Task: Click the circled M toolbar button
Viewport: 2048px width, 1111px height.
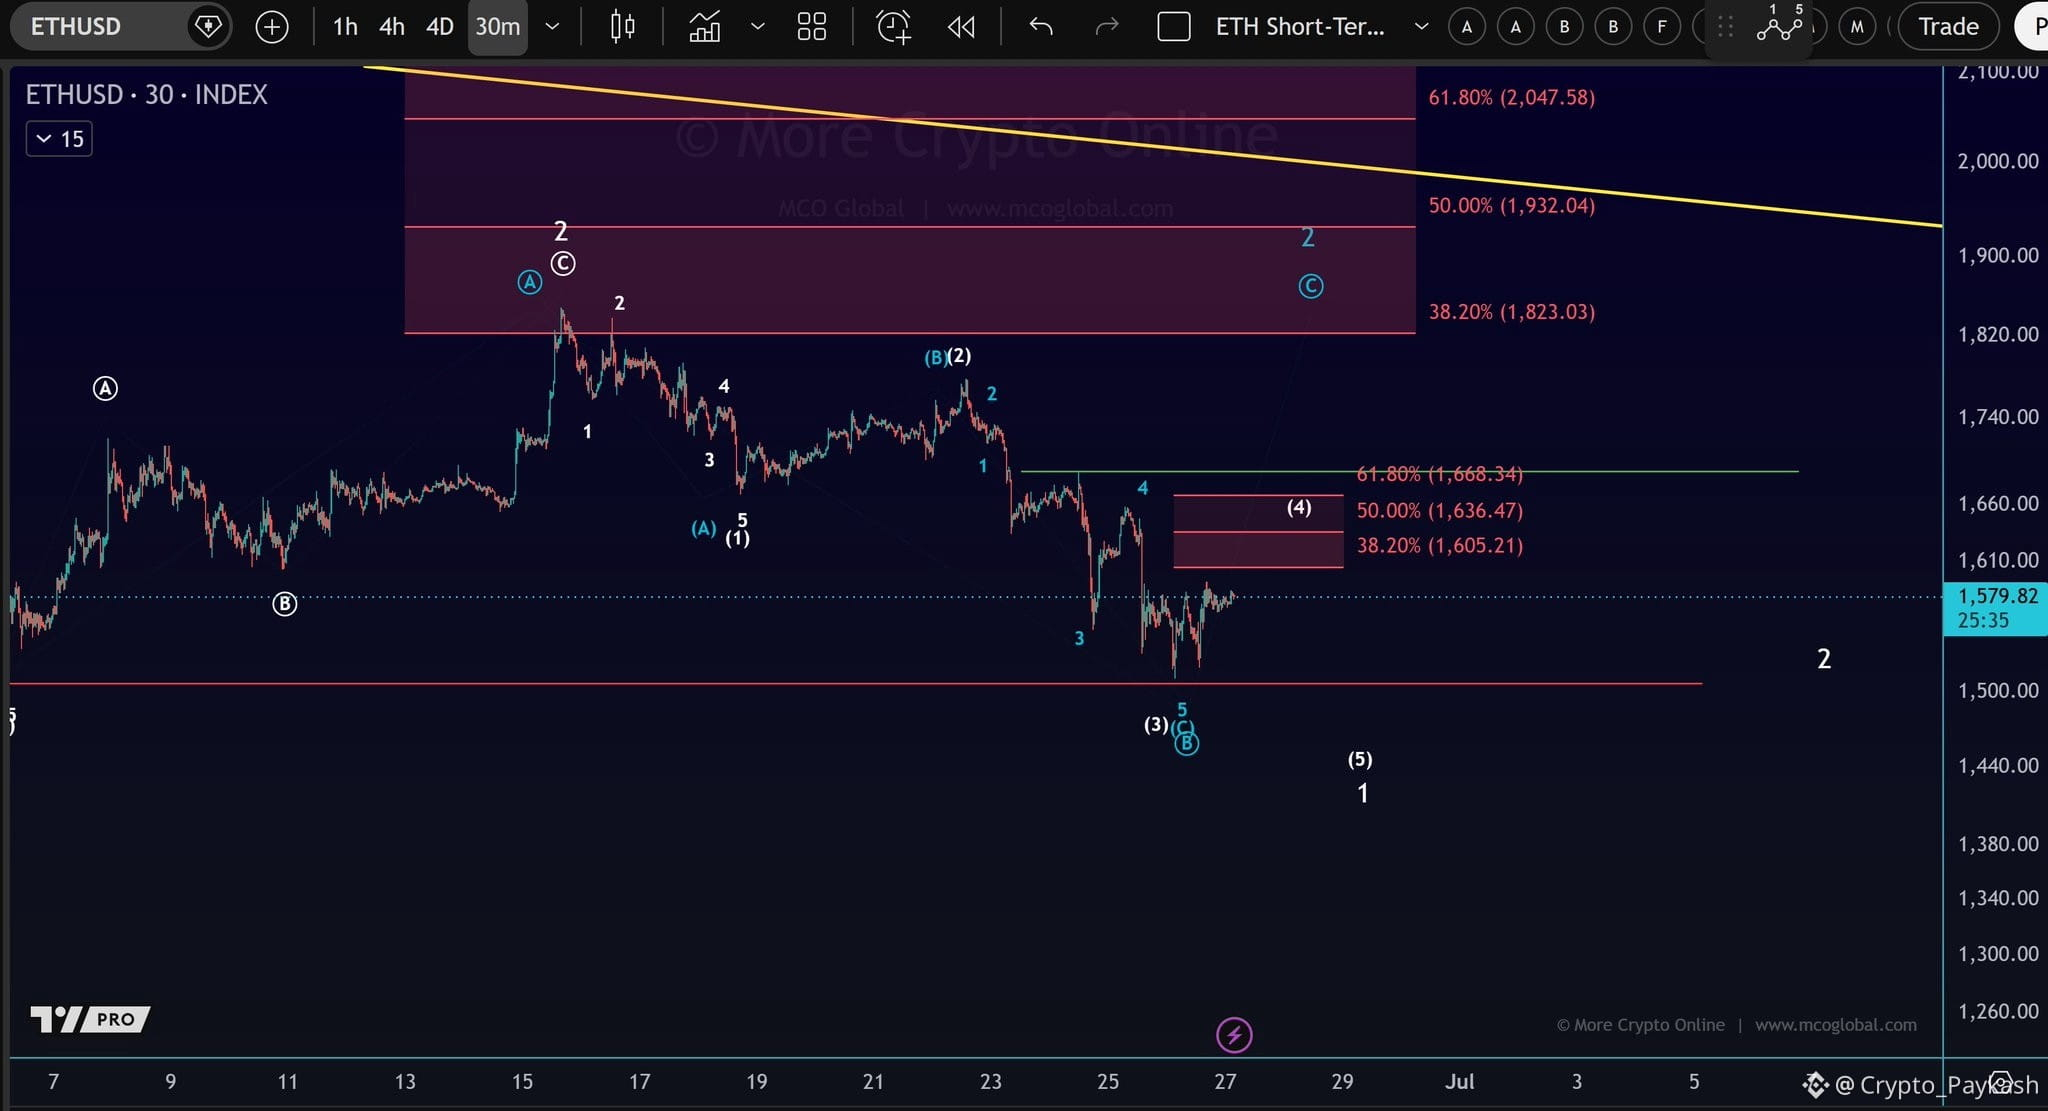Action: tap(1857, 27)
